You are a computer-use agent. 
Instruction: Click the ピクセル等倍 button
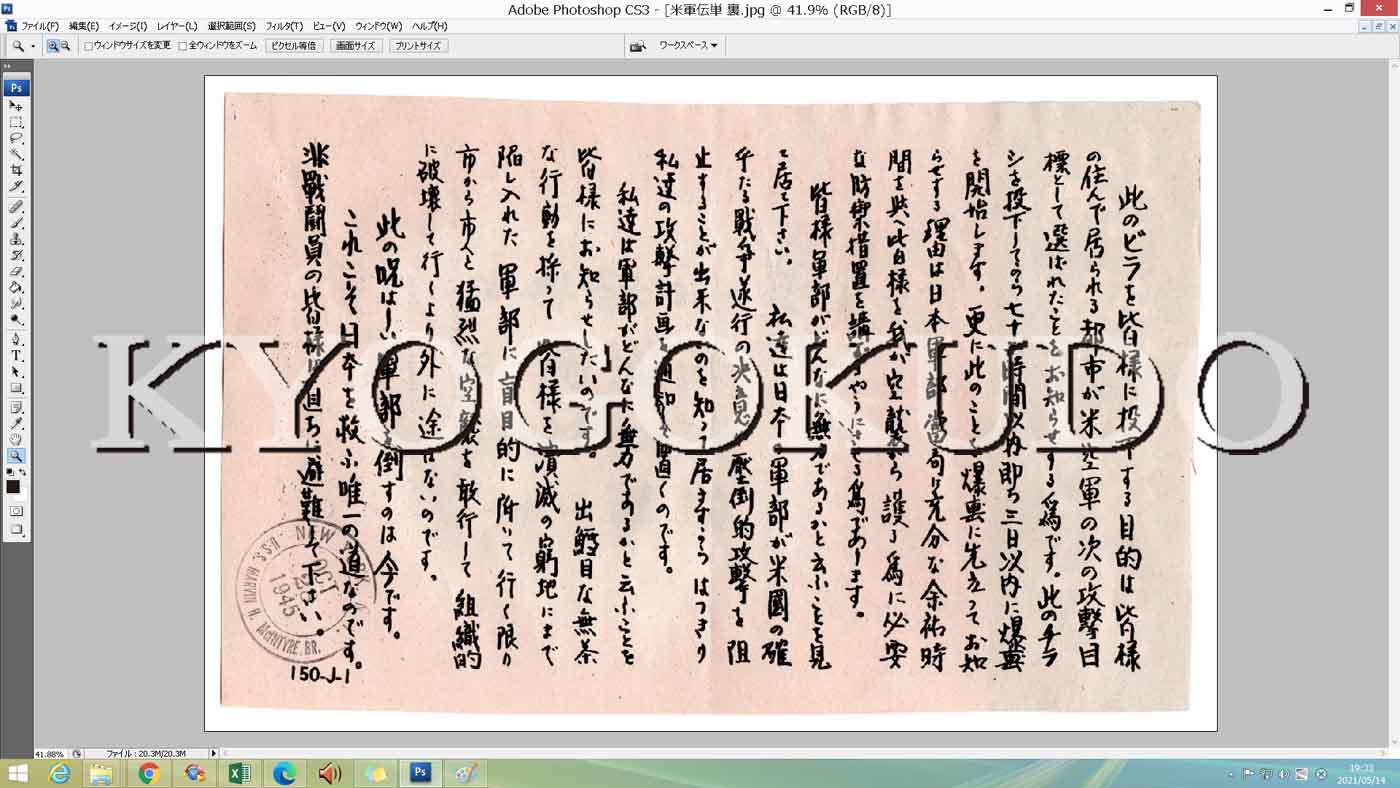pyautogui.click(x=294, y=46)
